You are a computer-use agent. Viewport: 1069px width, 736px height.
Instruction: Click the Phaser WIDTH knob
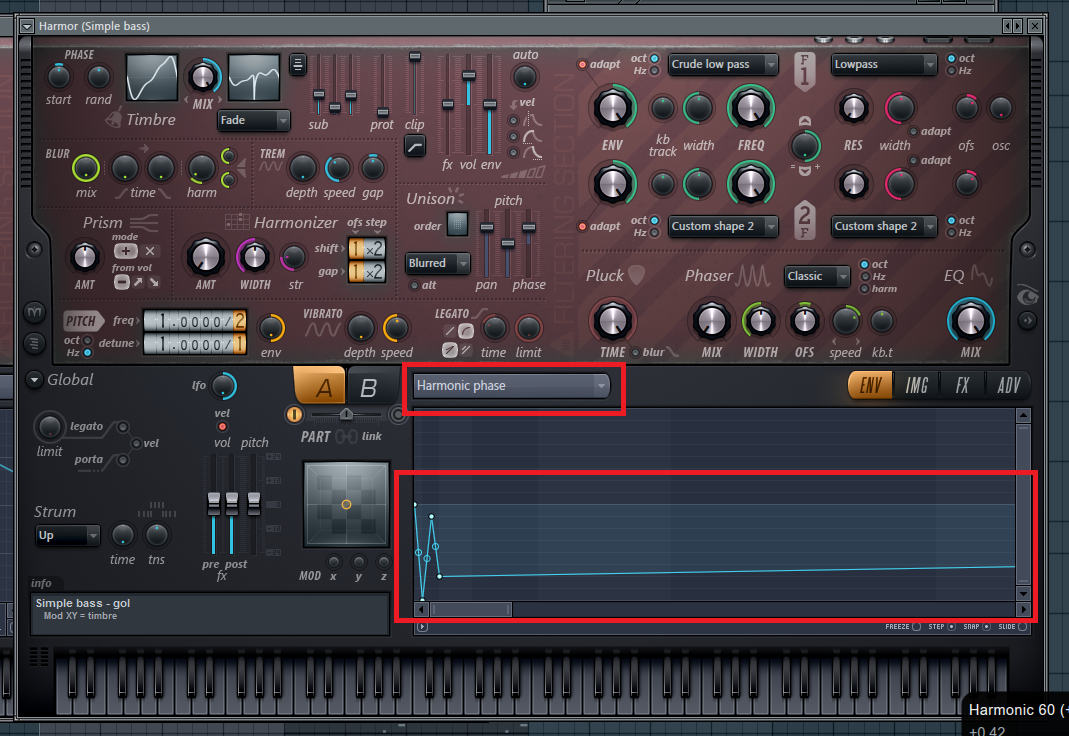[x=760, y=320]
